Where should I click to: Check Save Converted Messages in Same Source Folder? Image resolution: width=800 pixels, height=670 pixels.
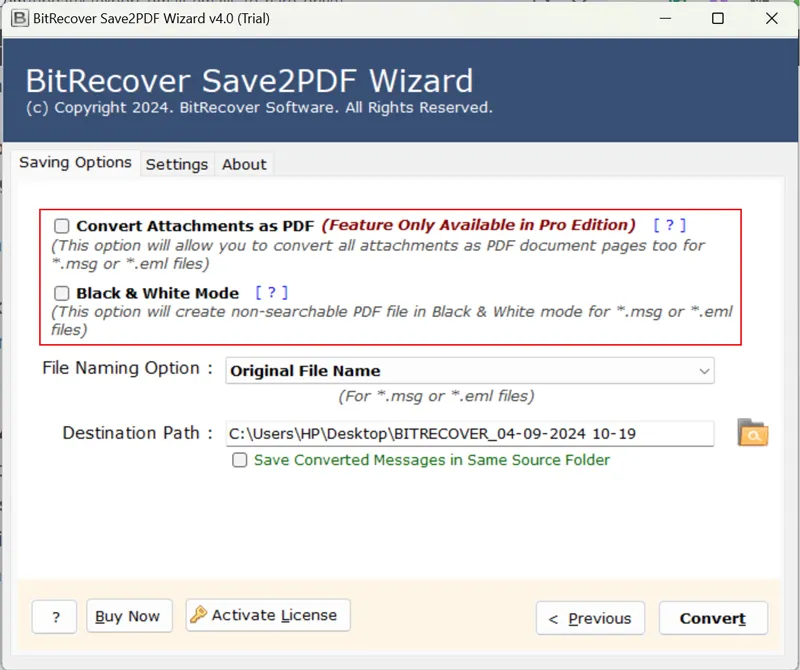click(239, 460)
